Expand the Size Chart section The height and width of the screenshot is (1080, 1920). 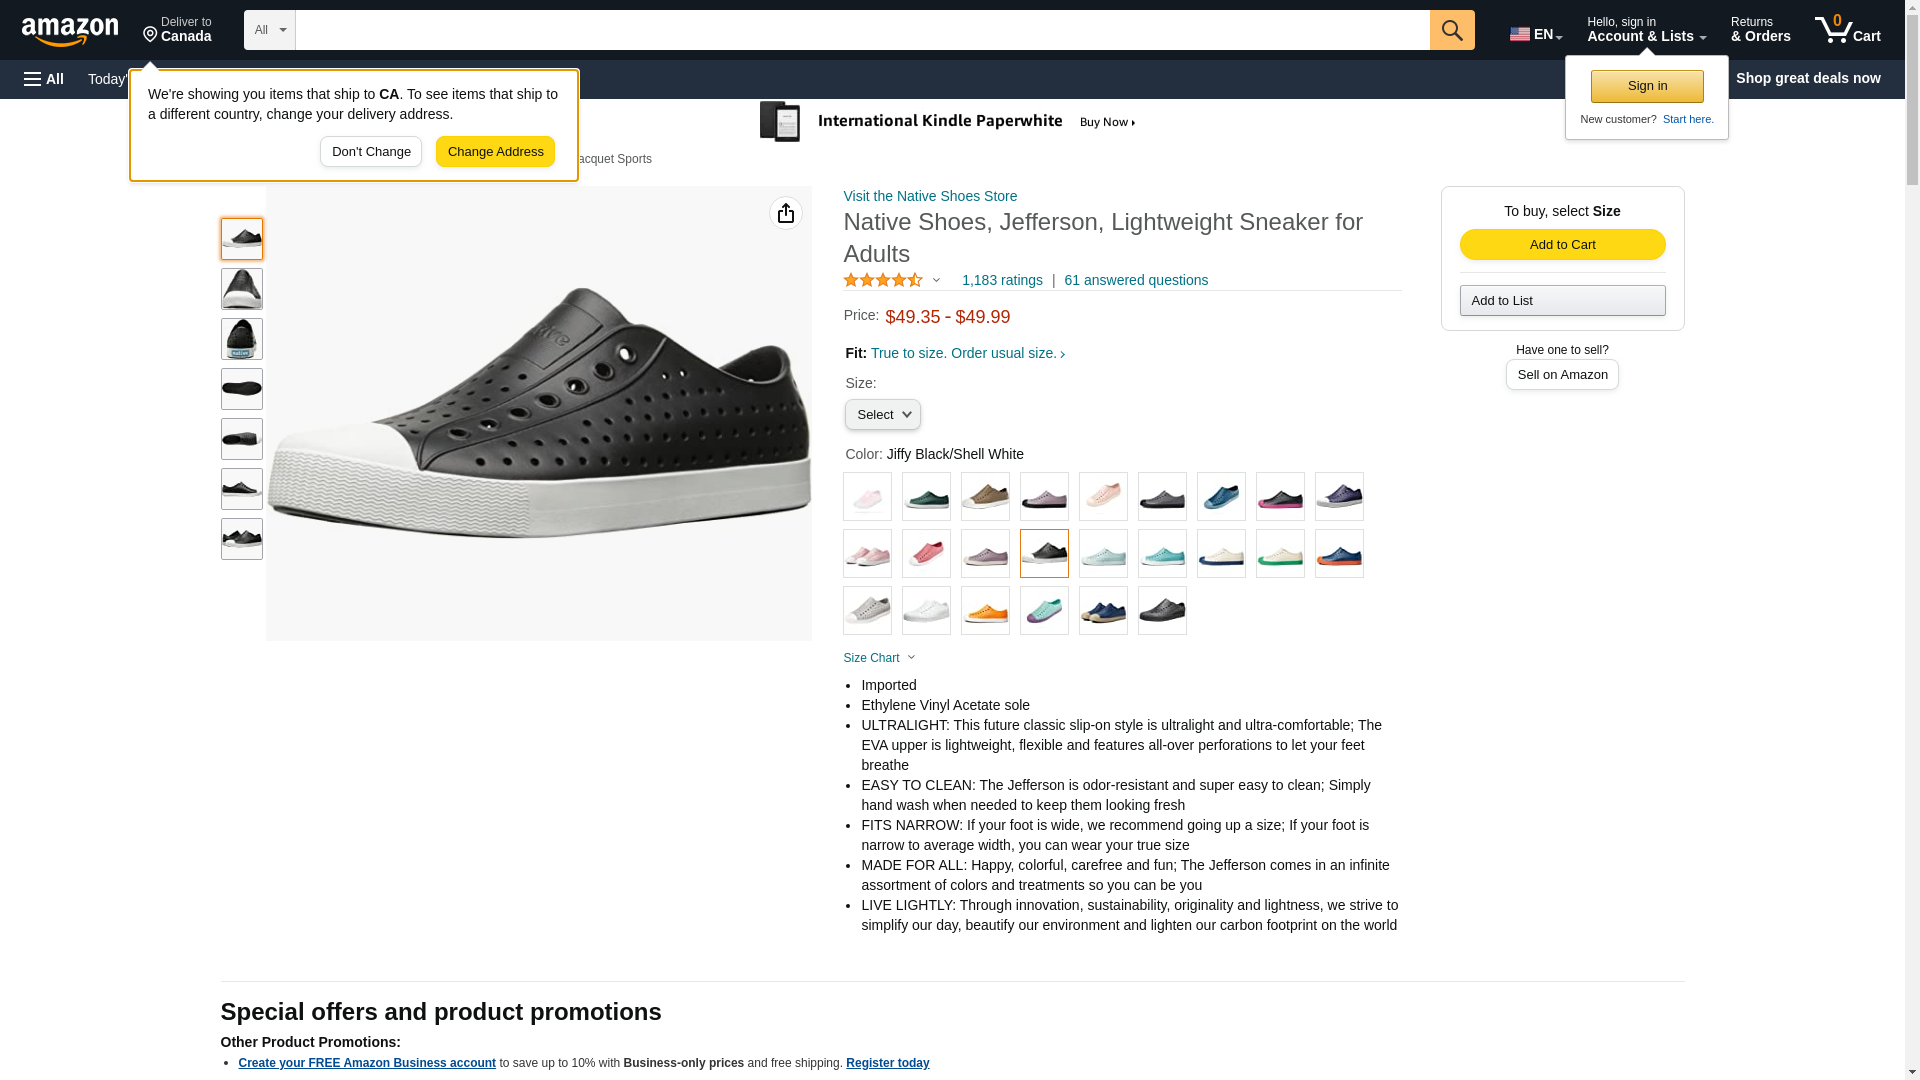tap(879, 658)
